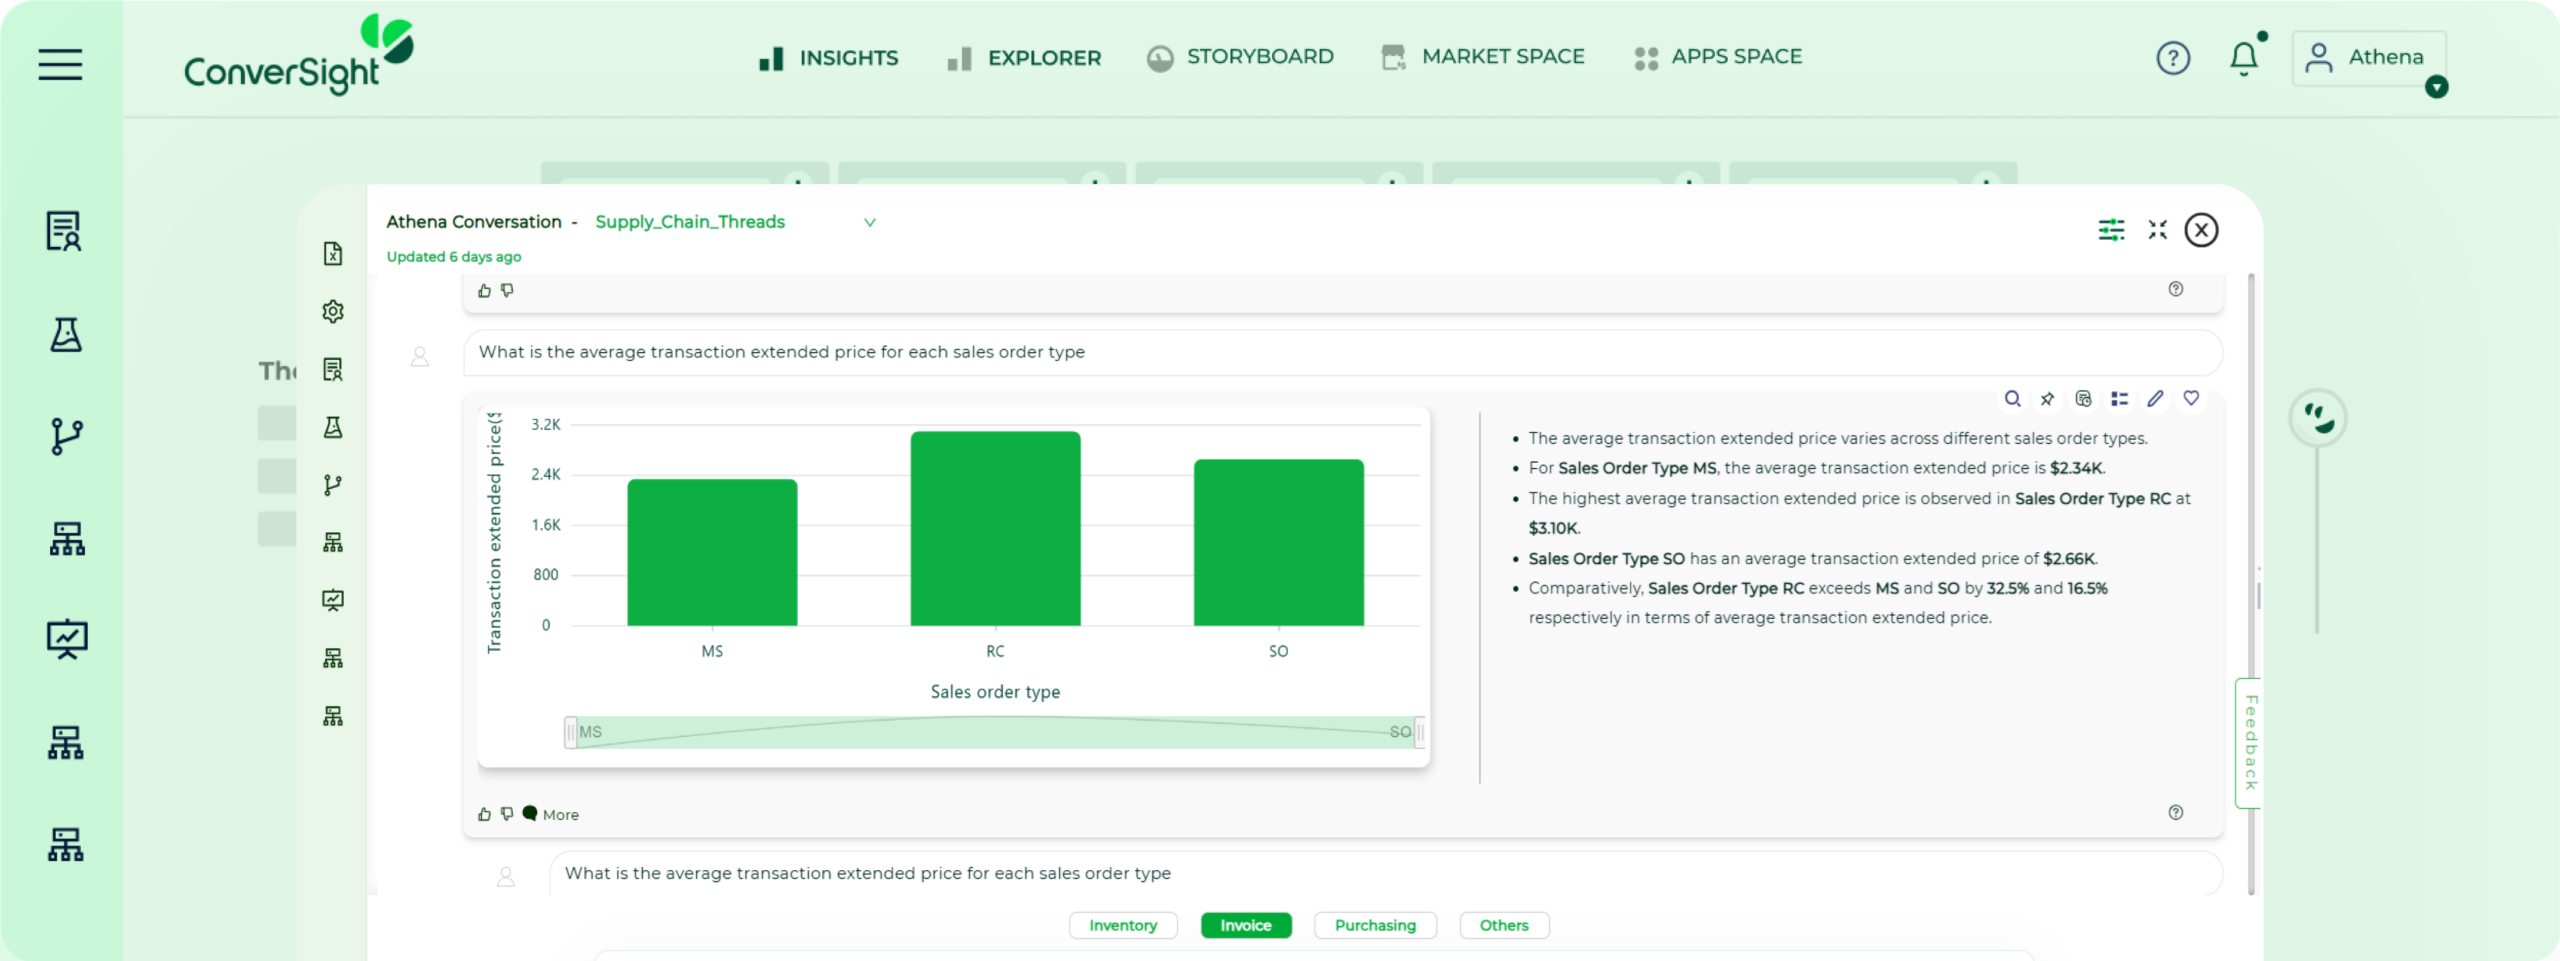Select the Purchasing category chip

tap(1375, 925)
